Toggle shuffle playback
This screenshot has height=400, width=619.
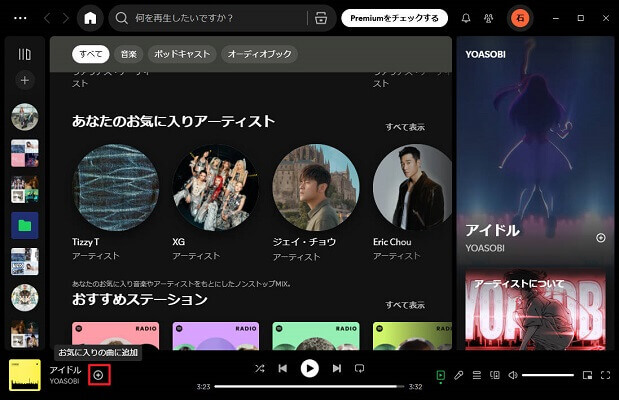click(x=259, y=368)
